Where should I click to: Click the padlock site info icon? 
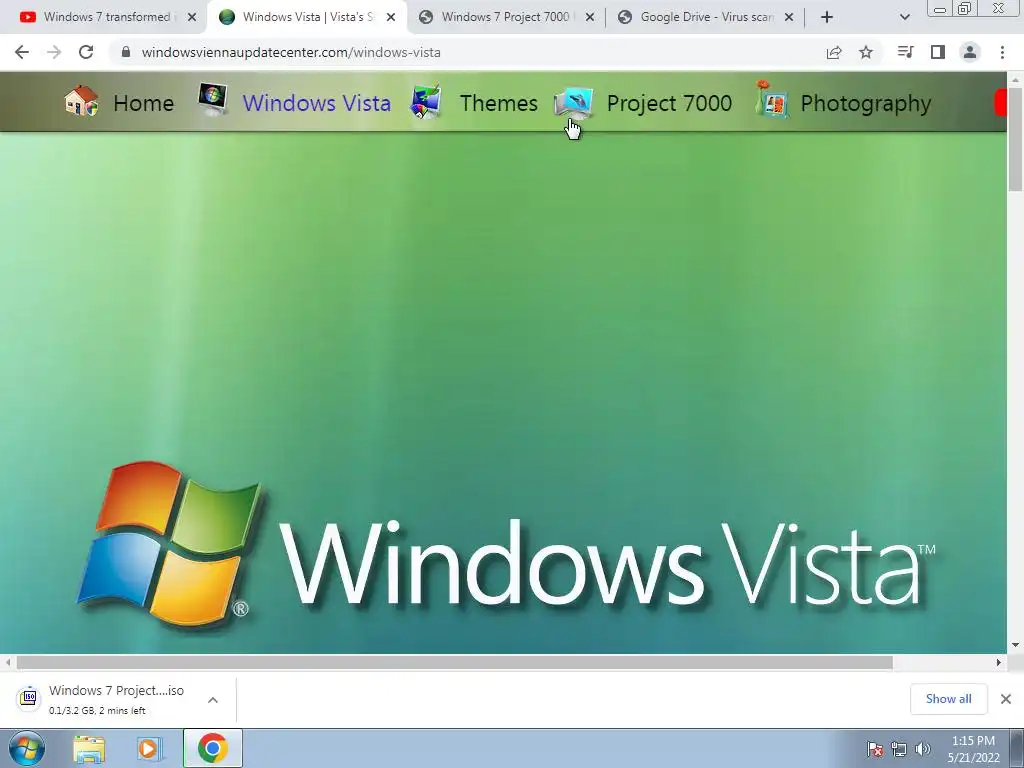pyautogui.click(x=126, y=52)
